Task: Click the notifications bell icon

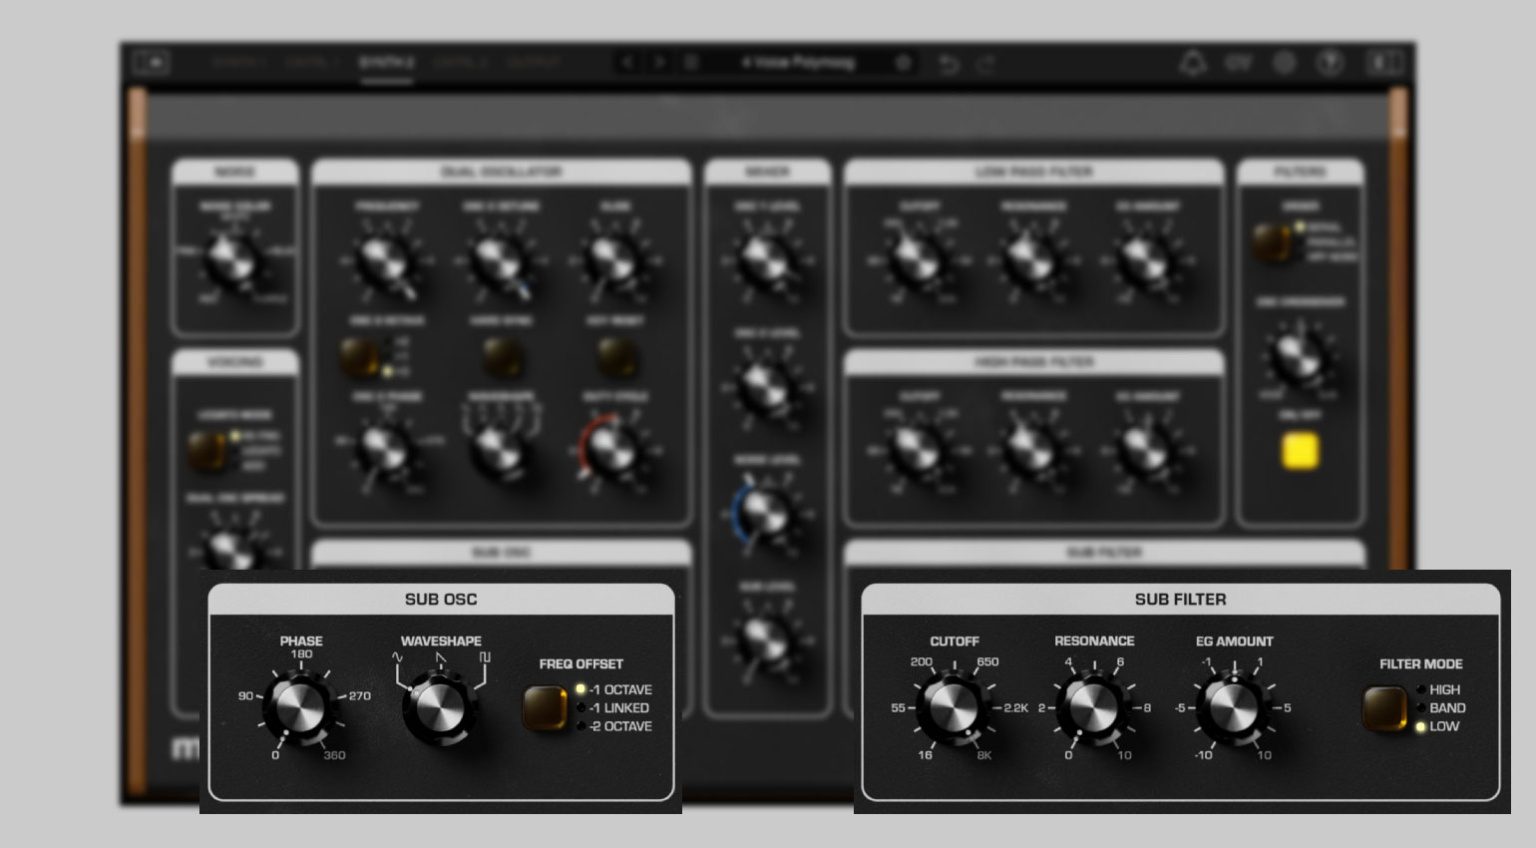Action: click(x=1193, y=62)
